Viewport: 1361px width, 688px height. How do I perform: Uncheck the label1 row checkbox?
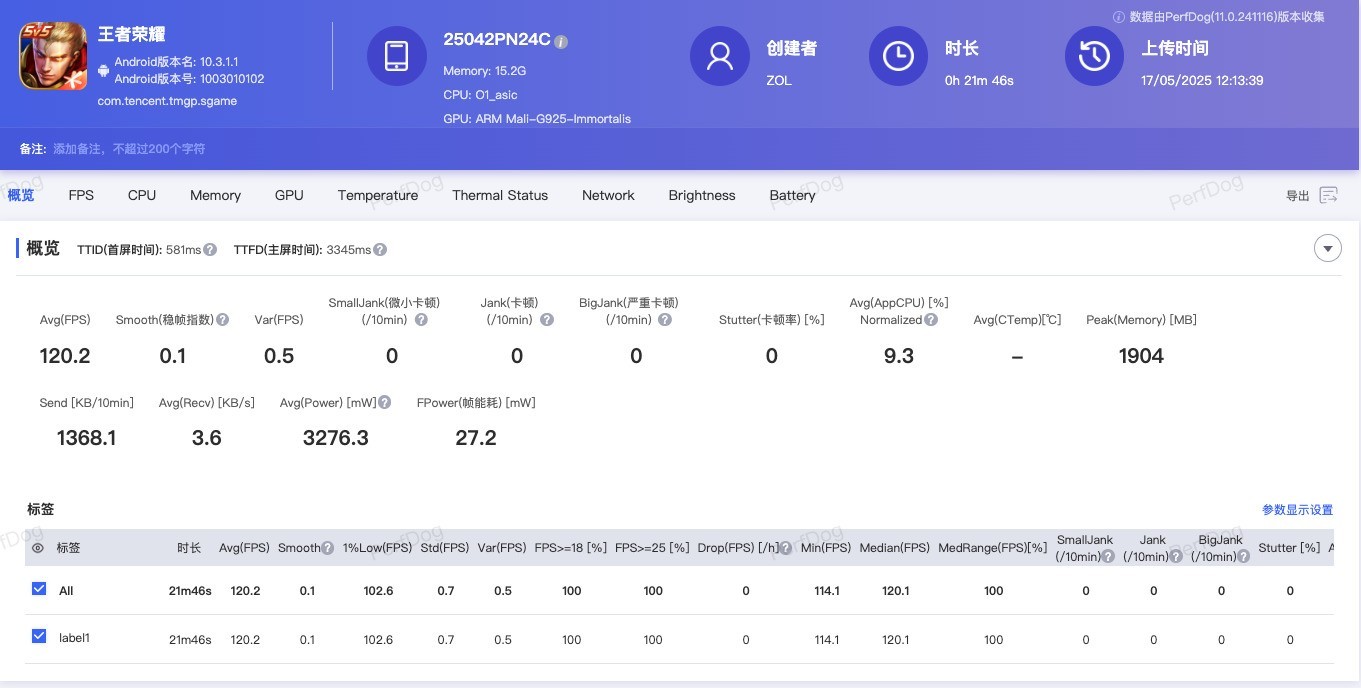click(39, 637)
